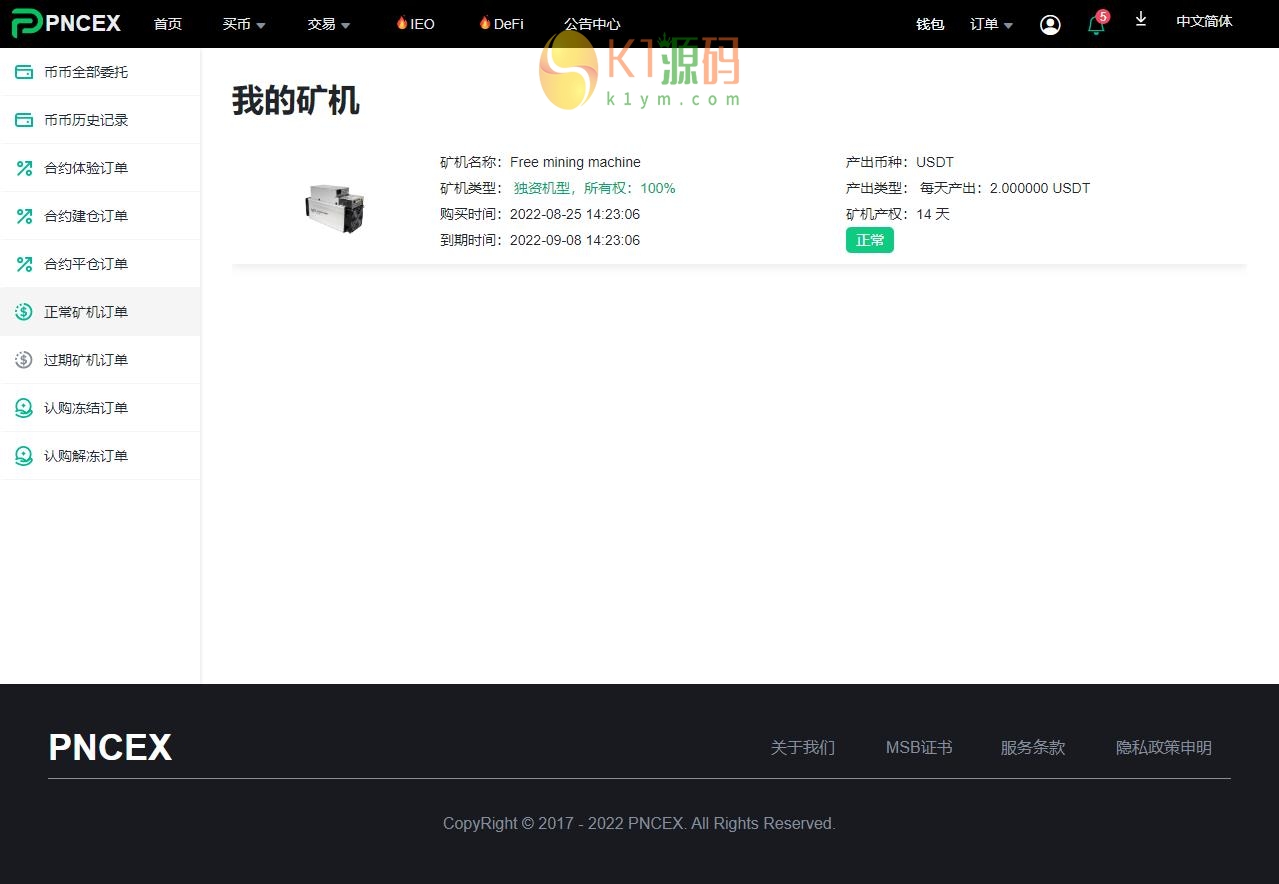Click the percent icon for 合约体验订单

[24, 168]
